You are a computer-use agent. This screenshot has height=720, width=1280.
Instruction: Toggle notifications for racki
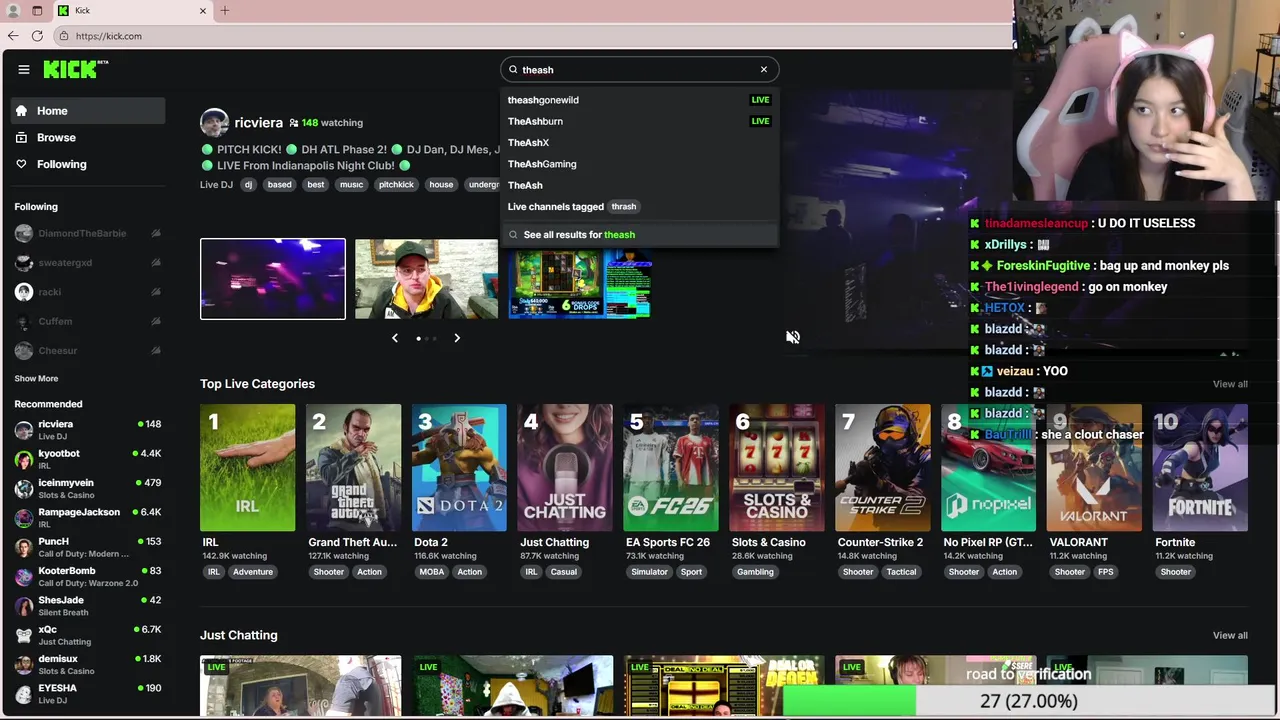coord(156,292)
